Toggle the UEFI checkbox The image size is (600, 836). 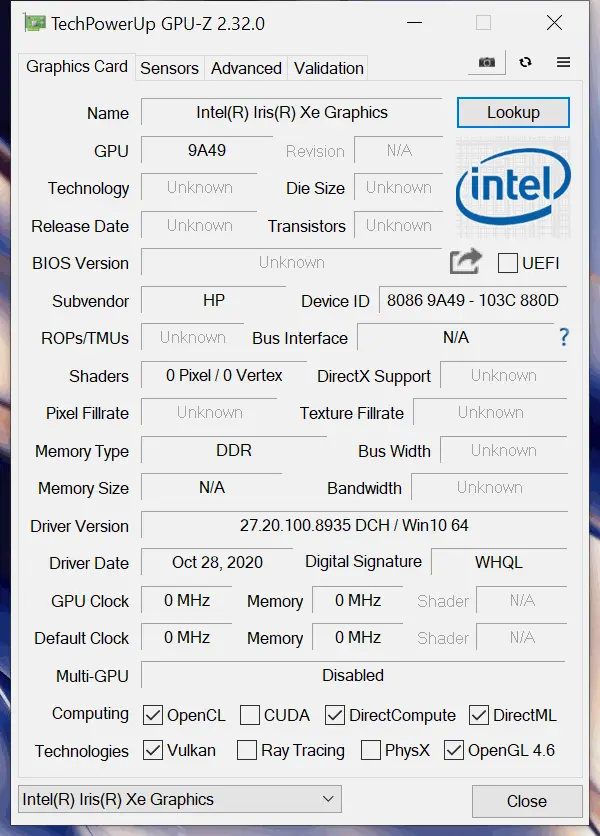click(x=508, y=262)
